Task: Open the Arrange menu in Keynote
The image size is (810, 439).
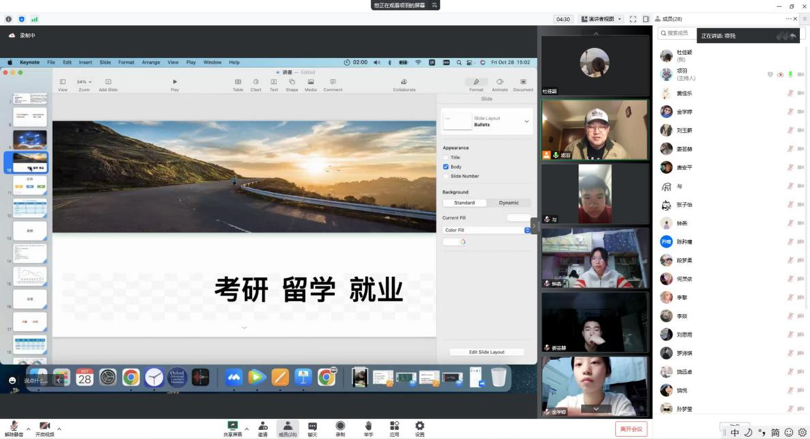Action: coord(150,62)
